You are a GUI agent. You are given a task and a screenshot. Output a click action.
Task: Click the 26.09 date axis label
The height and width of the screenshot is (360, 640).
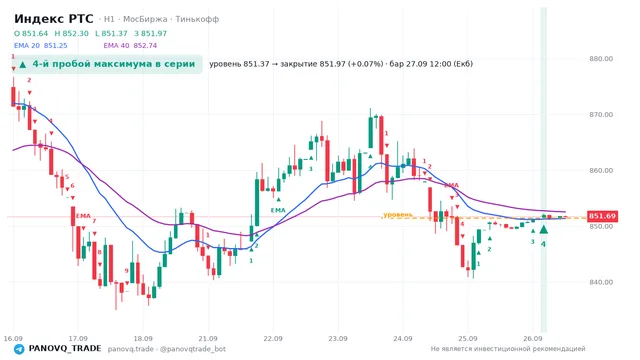click(532, 339)
